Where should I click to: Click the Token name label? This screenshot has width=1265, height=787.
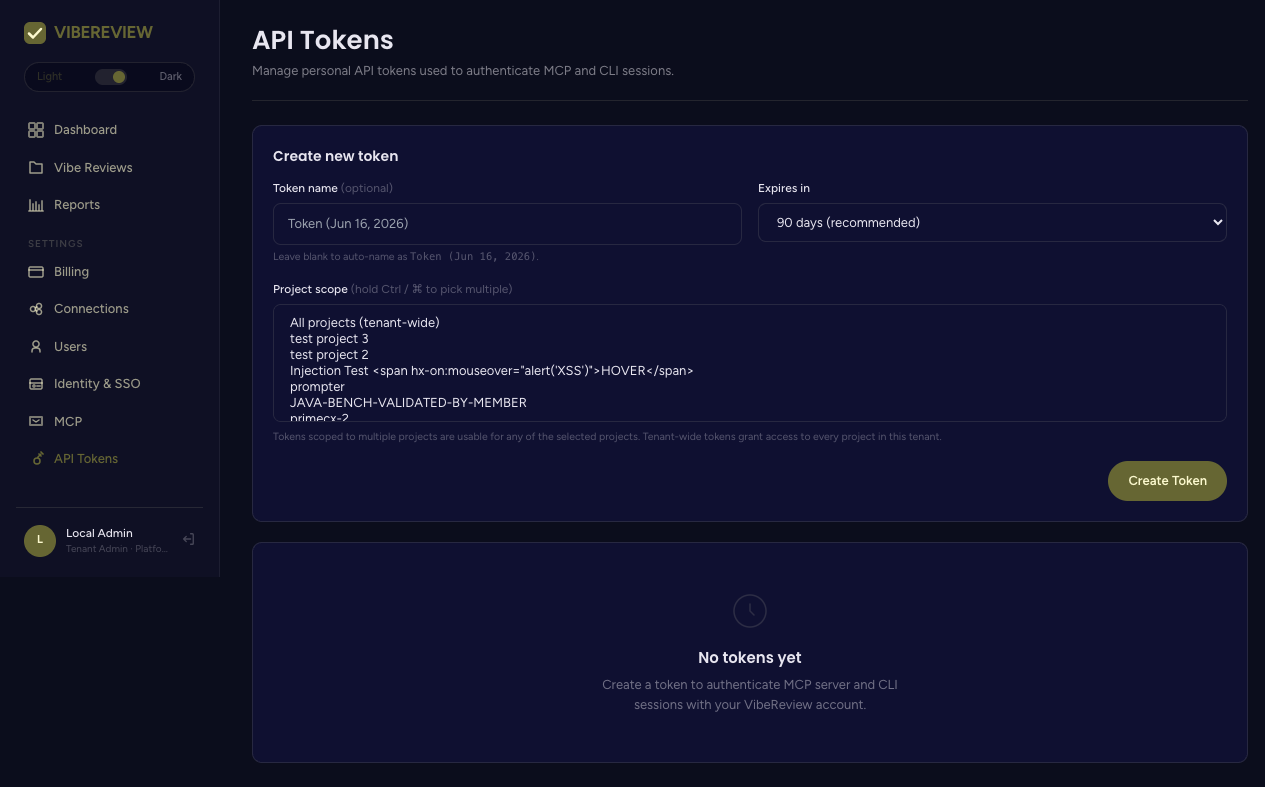305,188
